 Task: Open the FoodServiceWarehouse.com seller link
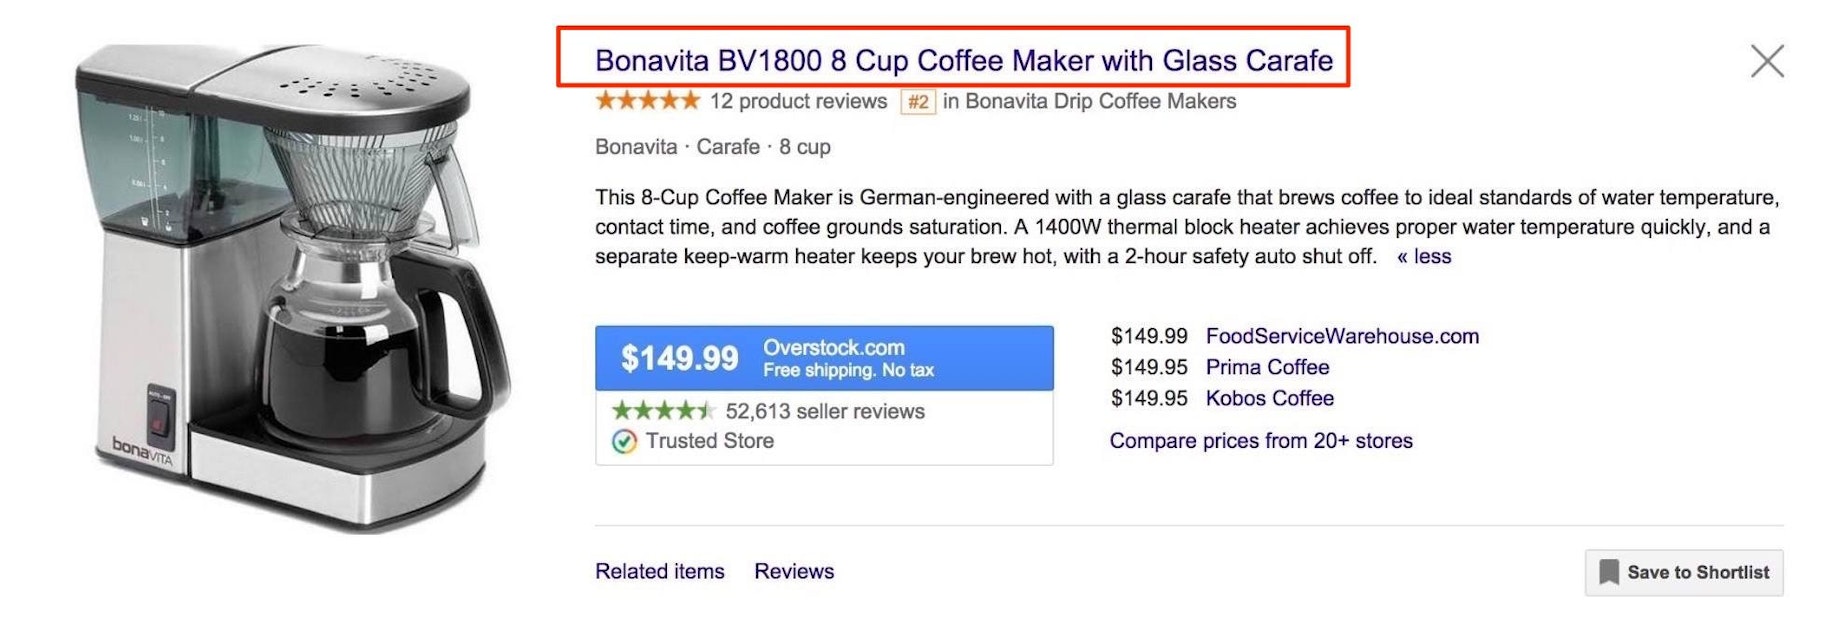point(1341,336)
